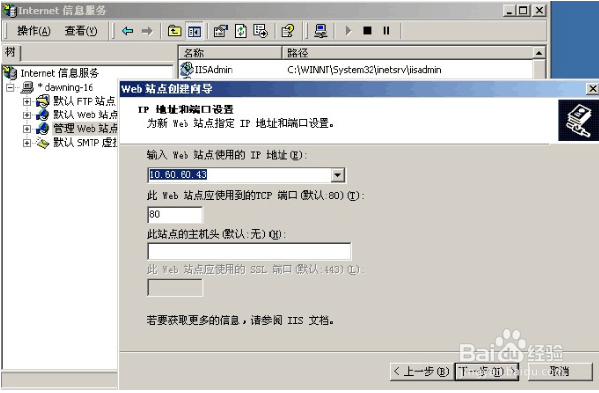This screenshot has height=393, width=599.
Task: Collapse the dawning-16 server node
Action: 10,87
